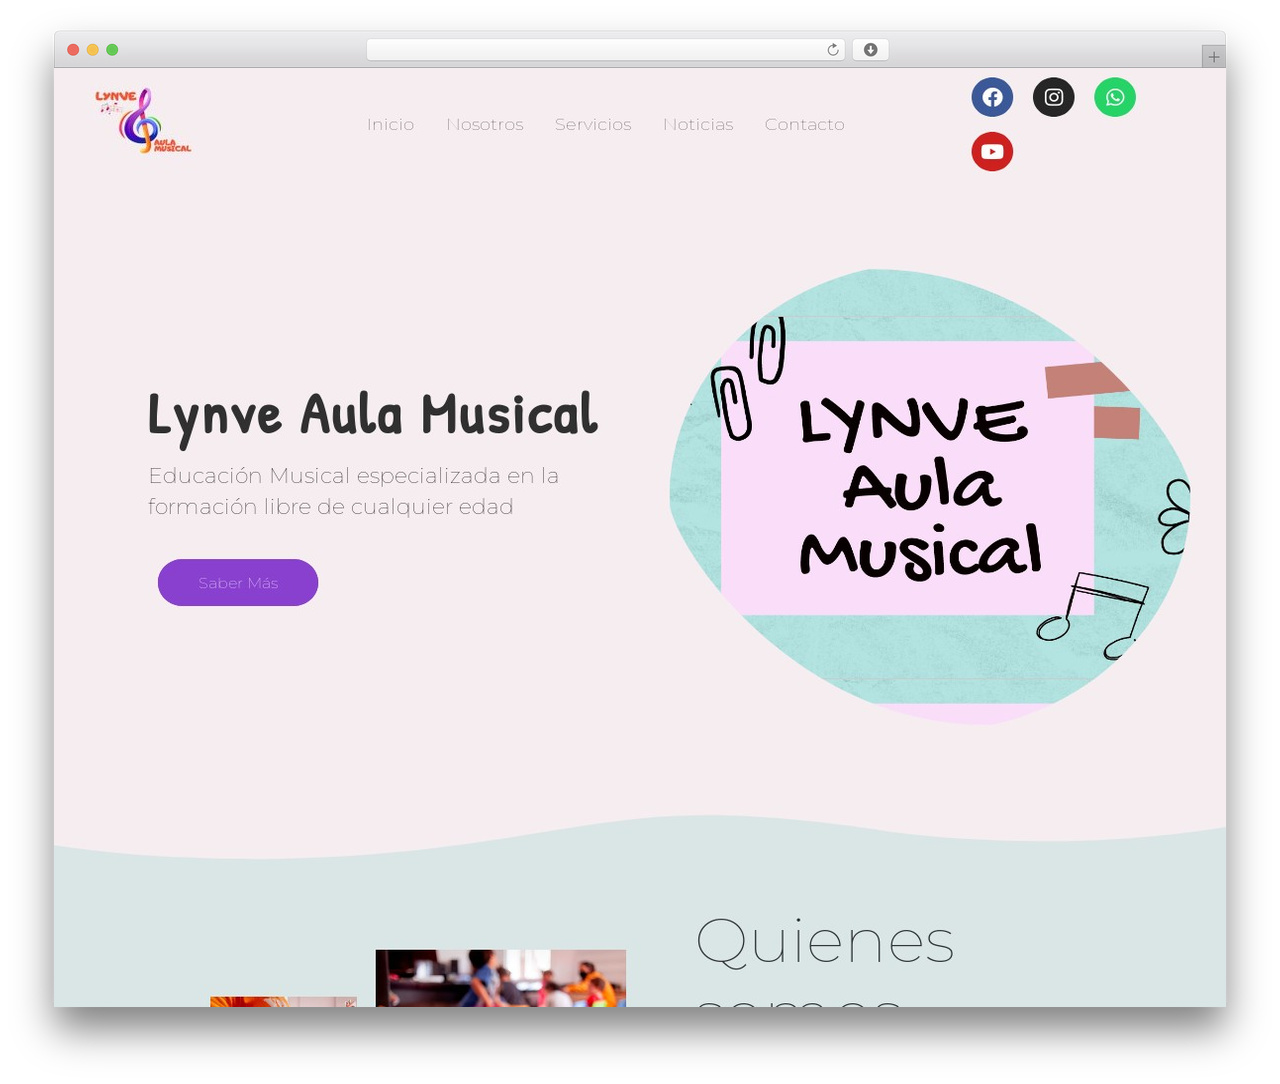Image resolution: width=1280 pixels, height=1084 pixels.
Task: Click the browser download arrow icon
Action: pyautogui.click(x=870, y=50)
